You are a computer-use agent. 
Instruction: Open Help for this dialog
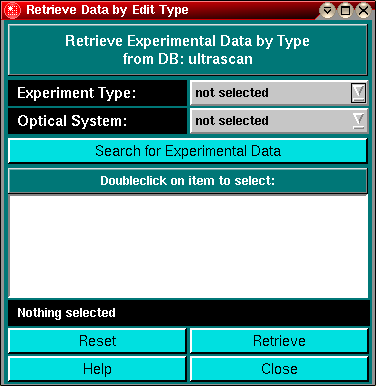97,369
